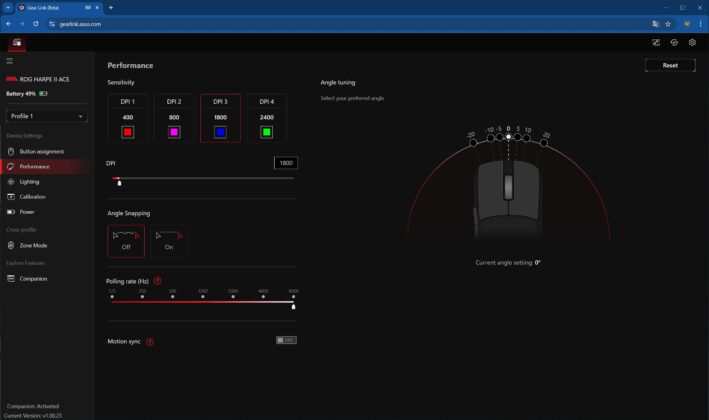This screenshot has width=709, height=420.
Task: Click the green DPI 4 color swatch
Action: (x=266, y=132)
